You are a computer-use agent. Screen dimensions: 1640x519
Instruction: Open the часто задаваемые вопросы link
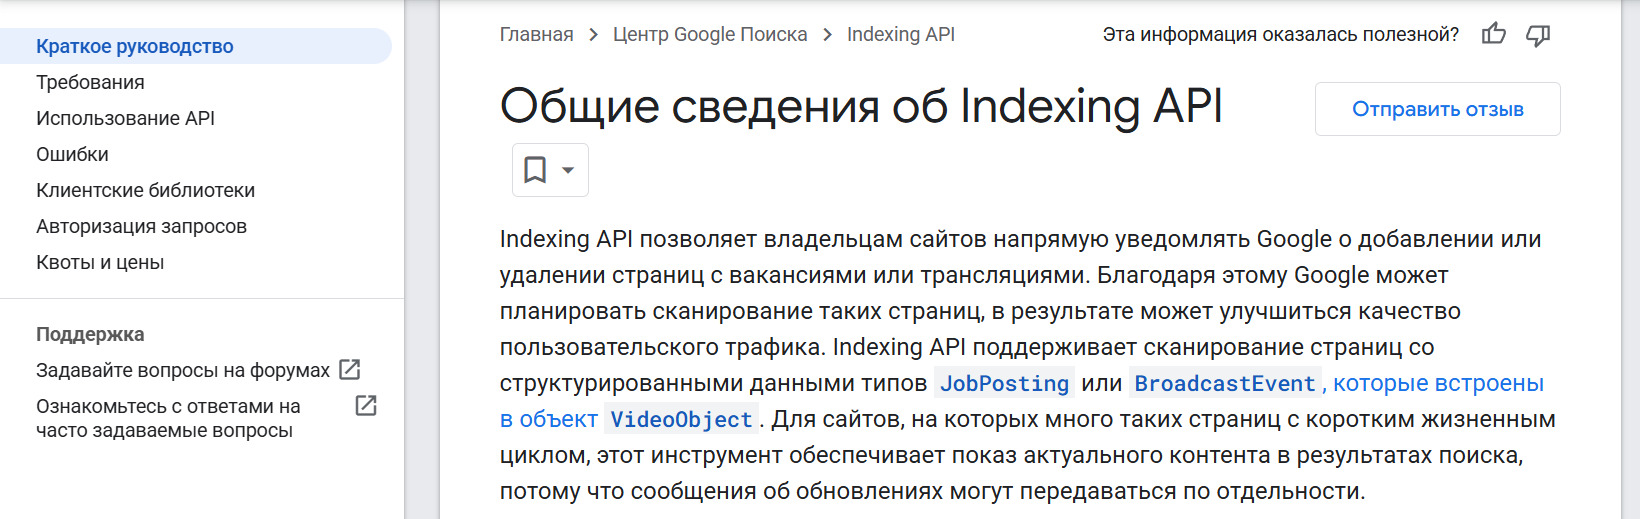click(168, 418)
